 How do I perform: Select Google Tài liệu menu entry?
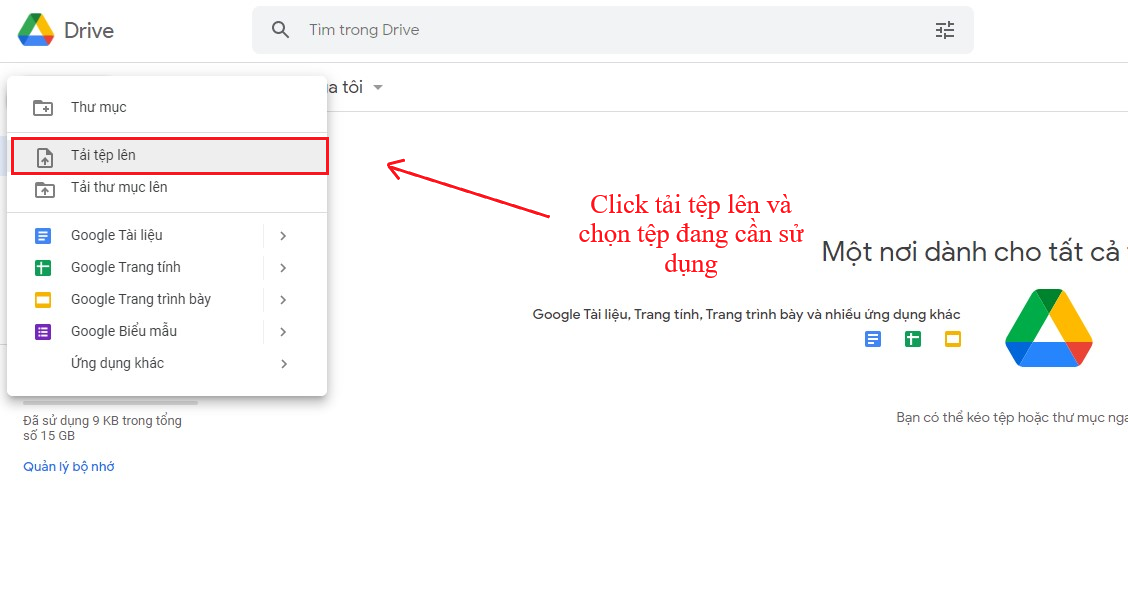tap(167, 235)
